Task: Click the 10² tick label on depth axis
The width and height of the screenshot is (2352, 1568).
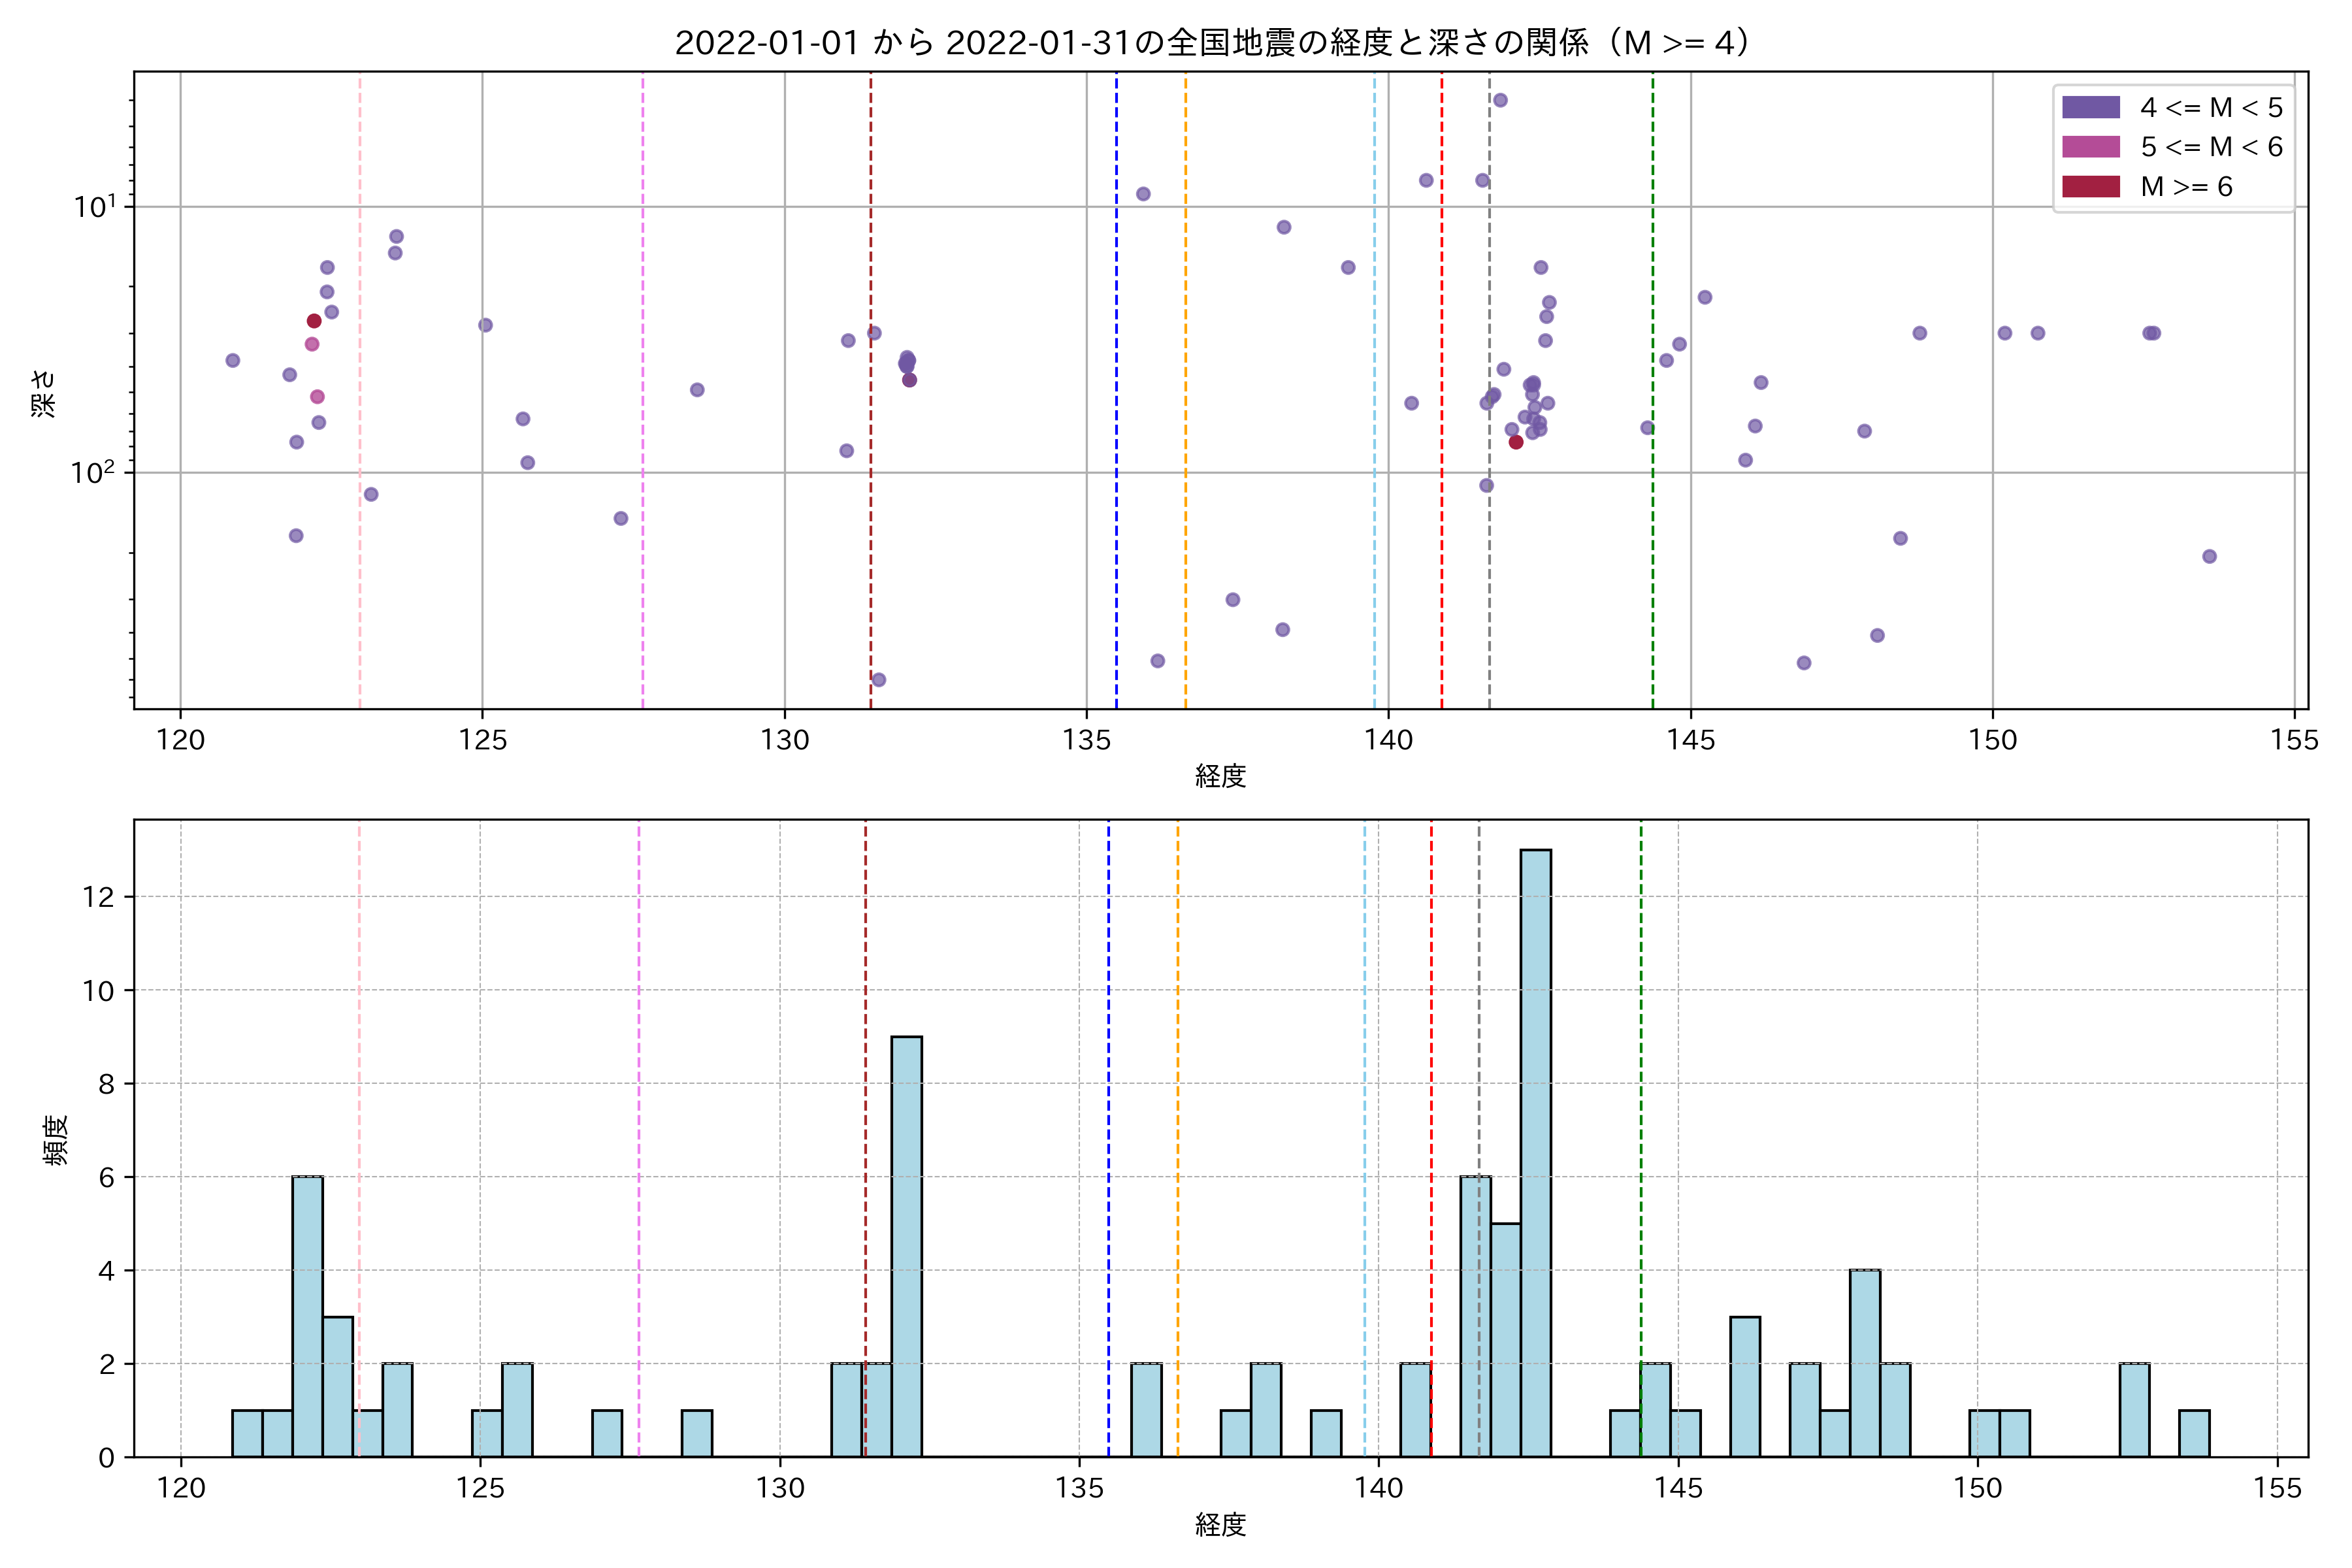Action: pos(92,471)
